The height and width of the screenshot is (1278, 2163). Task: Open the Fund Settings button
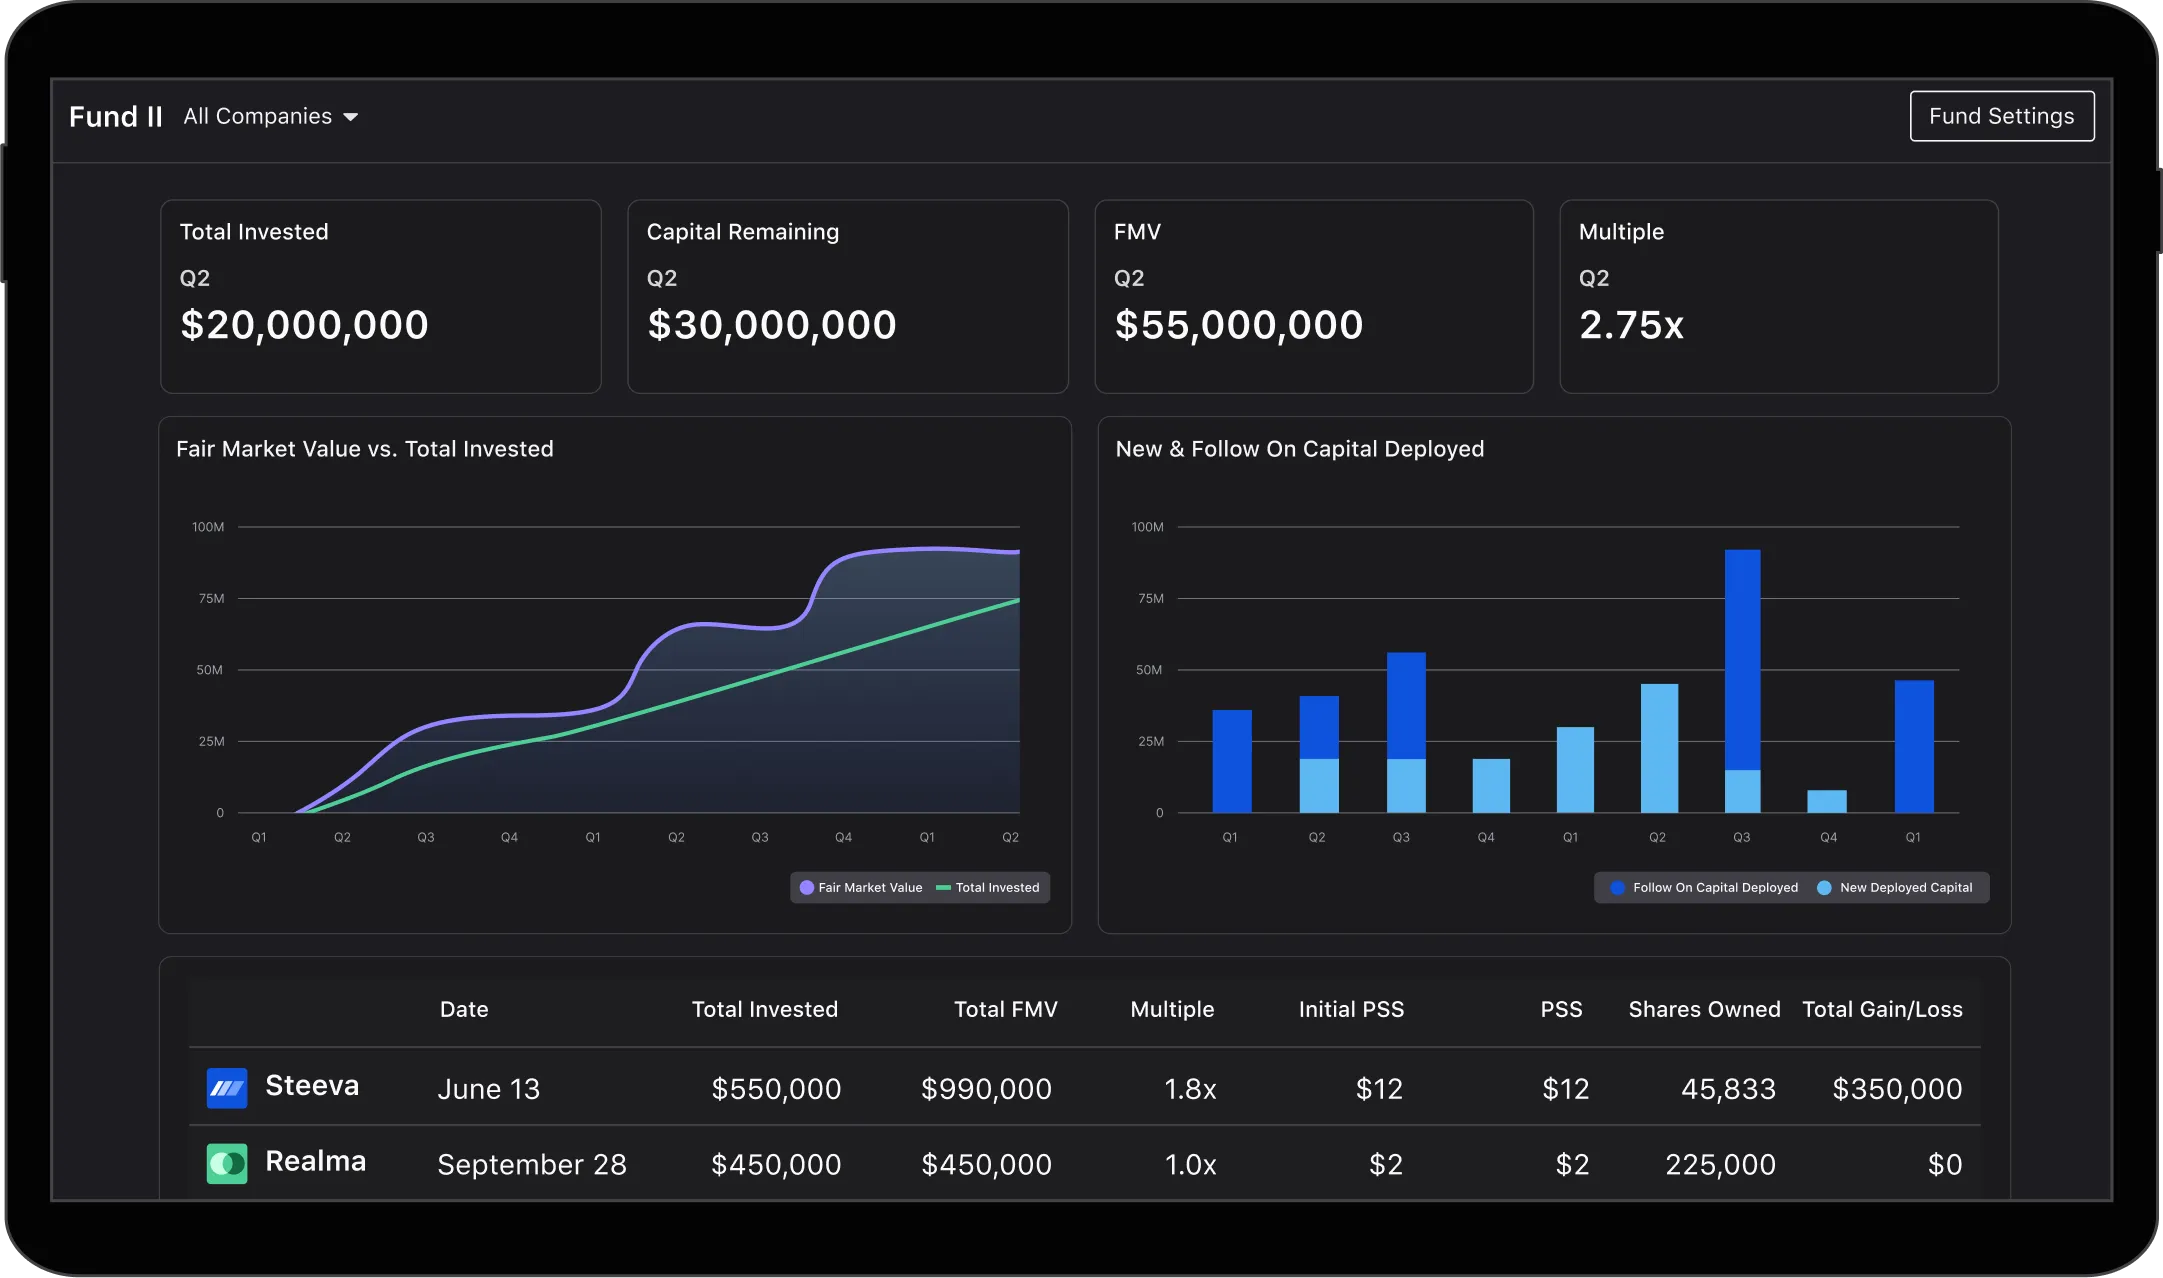click(2001, 116)
